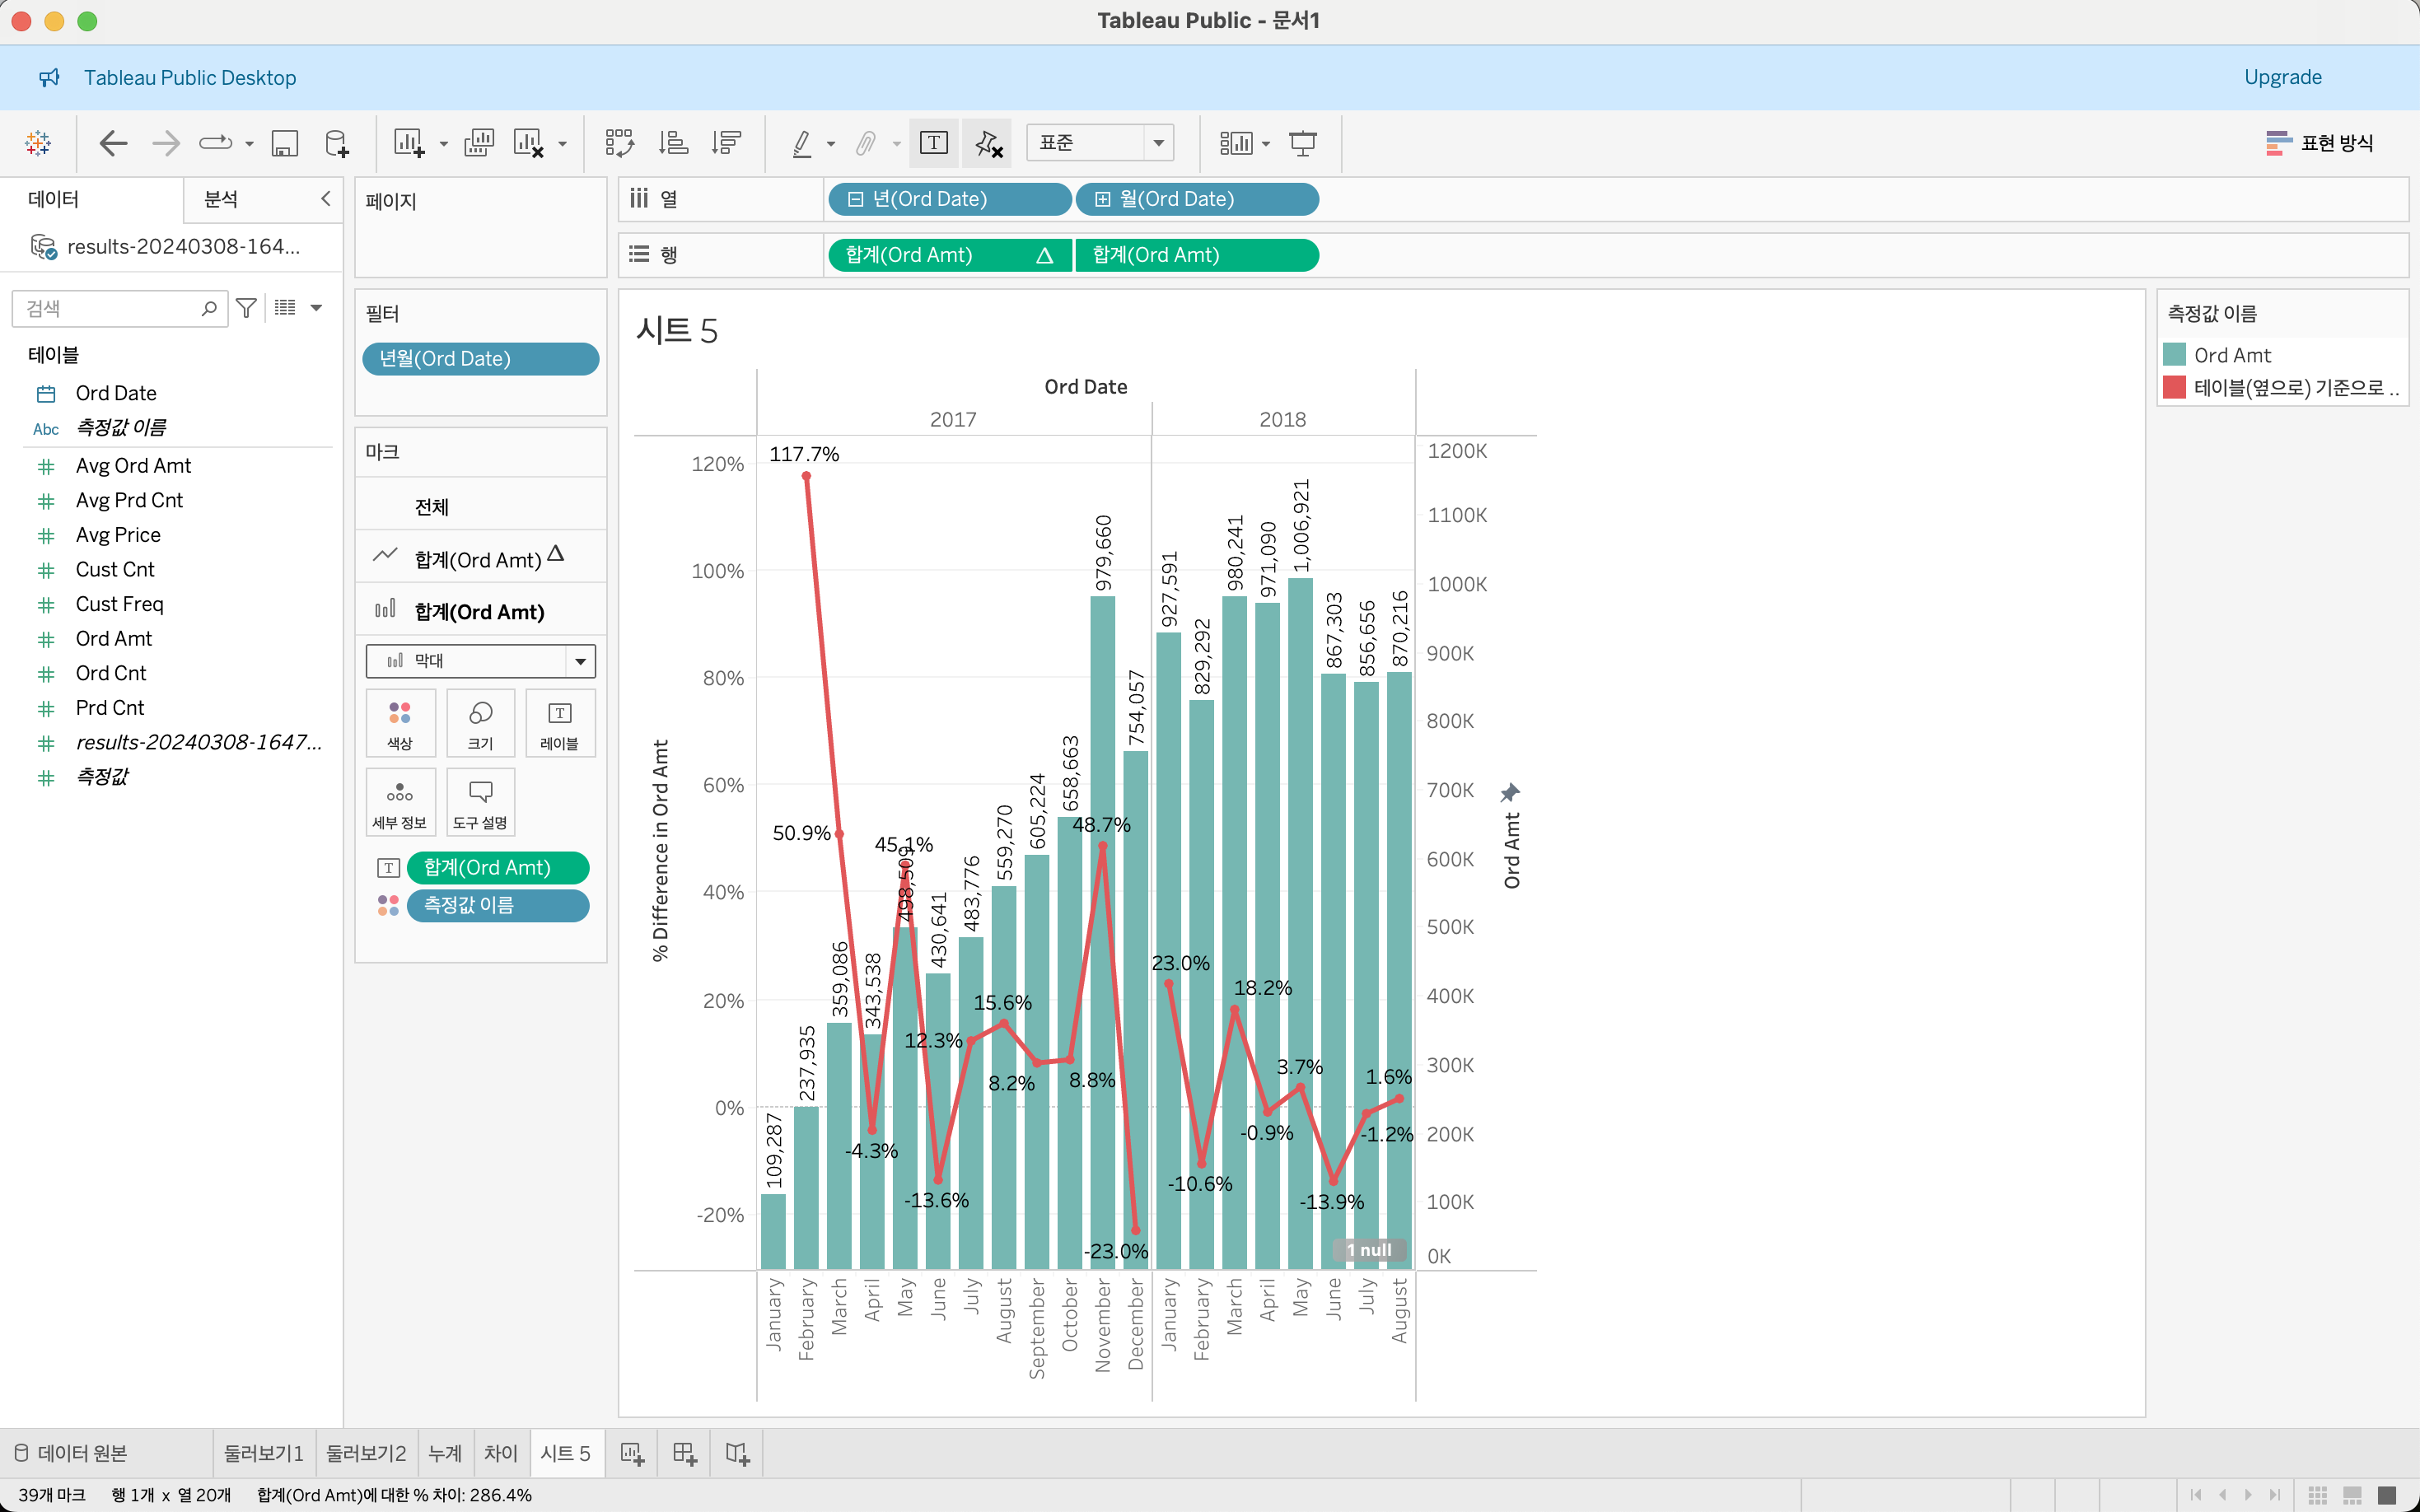The width and height of the screenshot is (2420, 1512).
Task: Click the Save floppy disk icon
Action: point(285,143)
